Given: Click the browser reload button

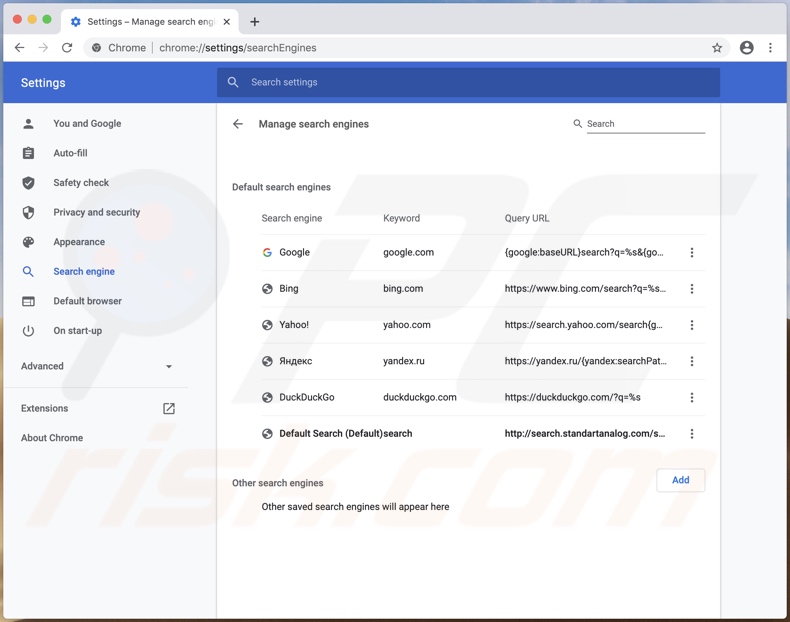Looking at the screenshot, I should (67, 48).
